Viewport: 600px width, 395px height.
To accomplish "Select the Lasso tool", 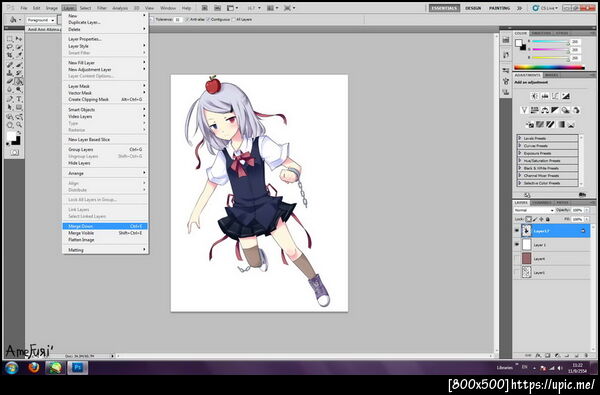I will click(x=10, y=47).
